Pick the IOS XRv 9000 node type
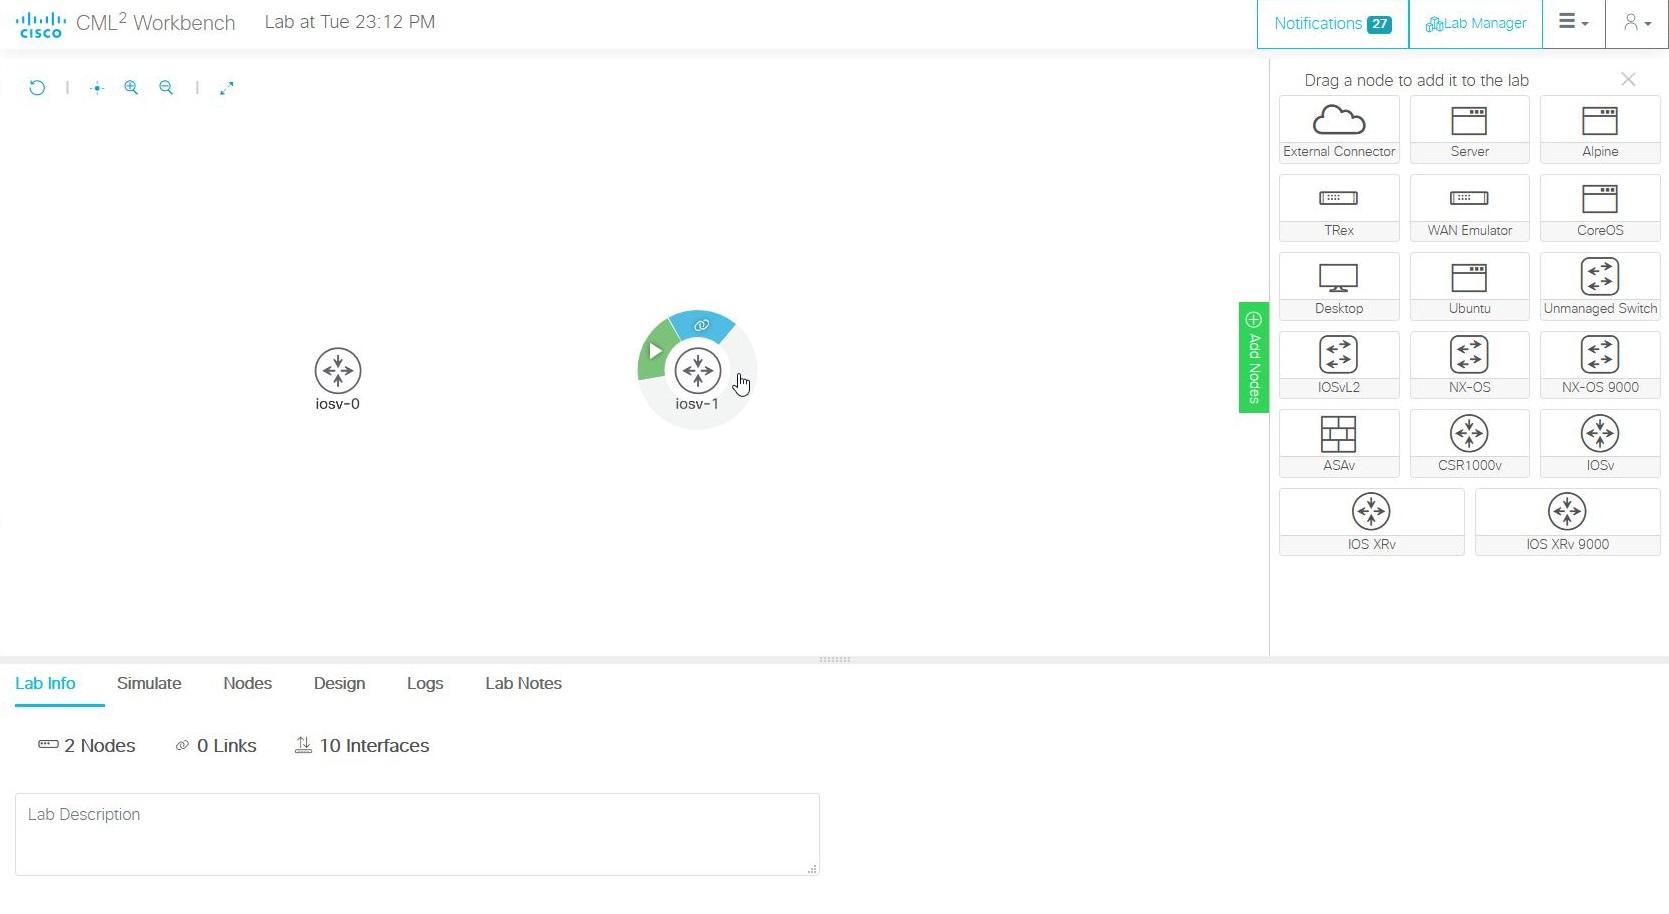 pyautogui.click(x=1568, y=522)
